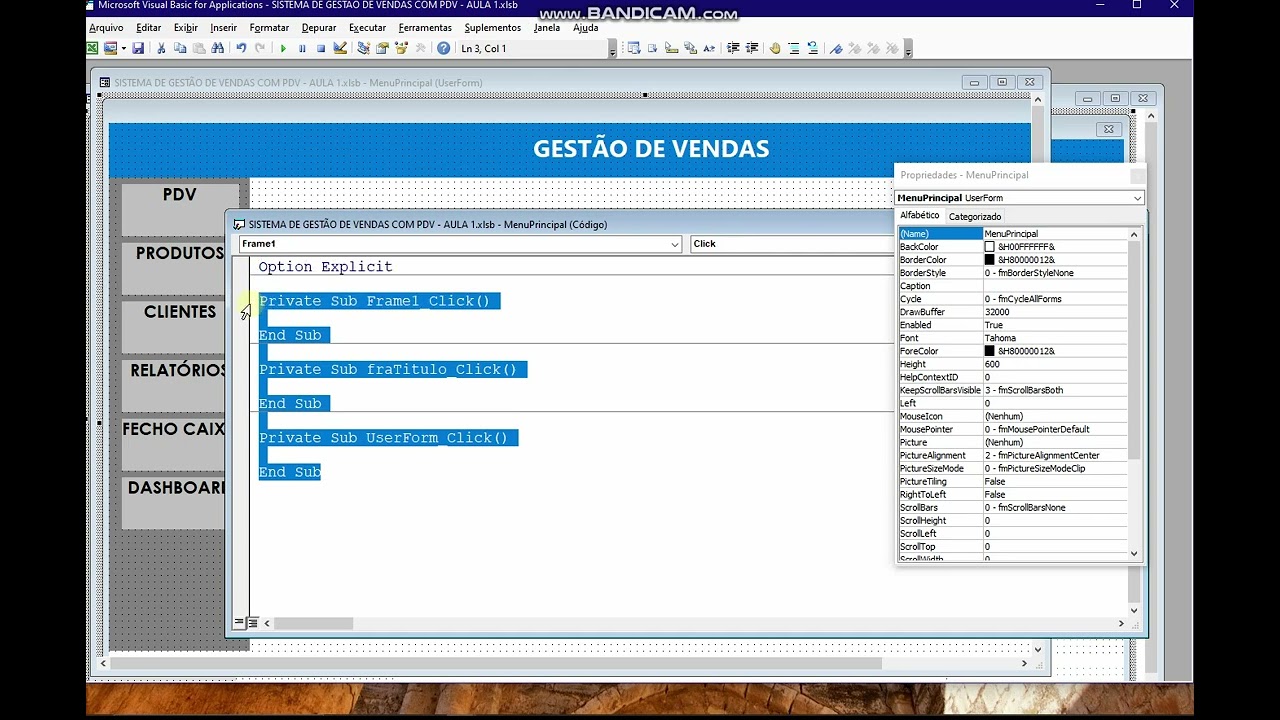The height and width of the screenshot is (720, 1280).
Task: Open the Properties Window toolbar icon
Action: point(382,48)
